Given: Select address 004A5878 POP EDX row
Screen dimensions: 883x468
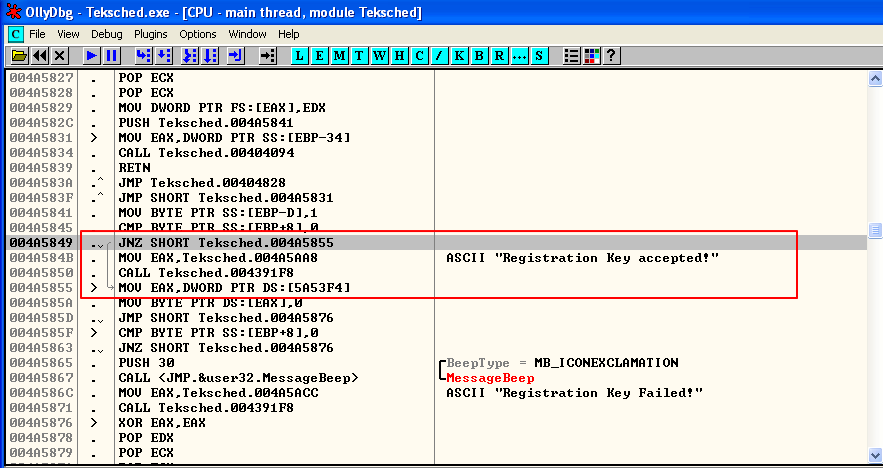Looking at the screenshot, I should [x=436, y=438].
